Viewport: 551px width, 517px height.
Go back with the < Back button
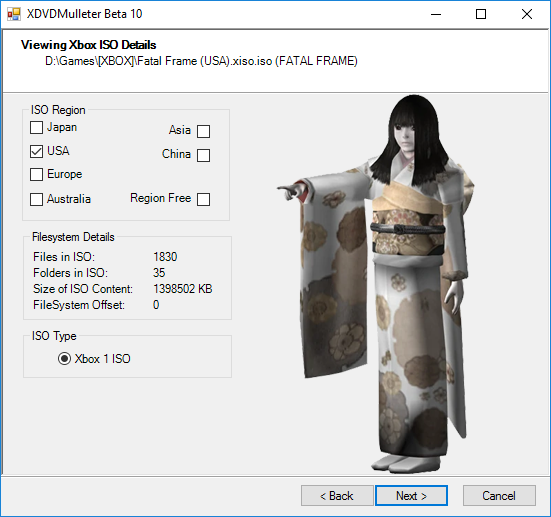(x=337, y=496)
